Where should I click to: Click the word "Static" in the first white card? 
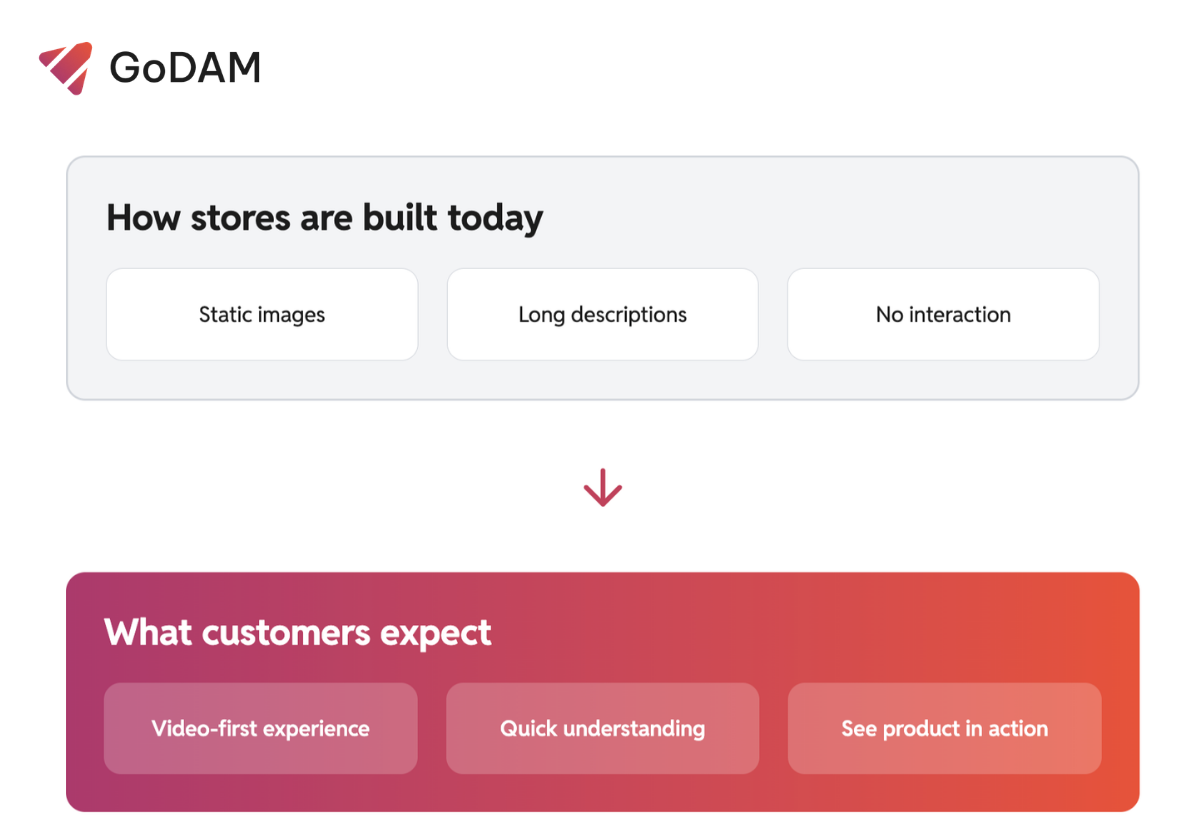(225, 314)
